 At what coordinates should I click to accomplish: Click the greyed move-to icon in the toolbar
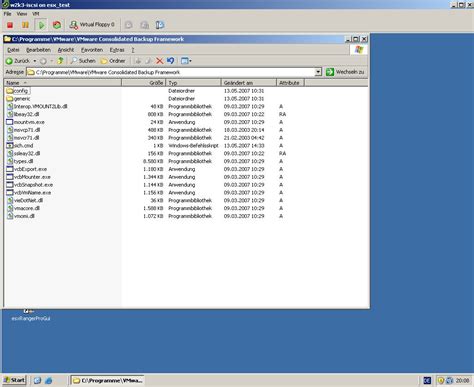point(138,61)
